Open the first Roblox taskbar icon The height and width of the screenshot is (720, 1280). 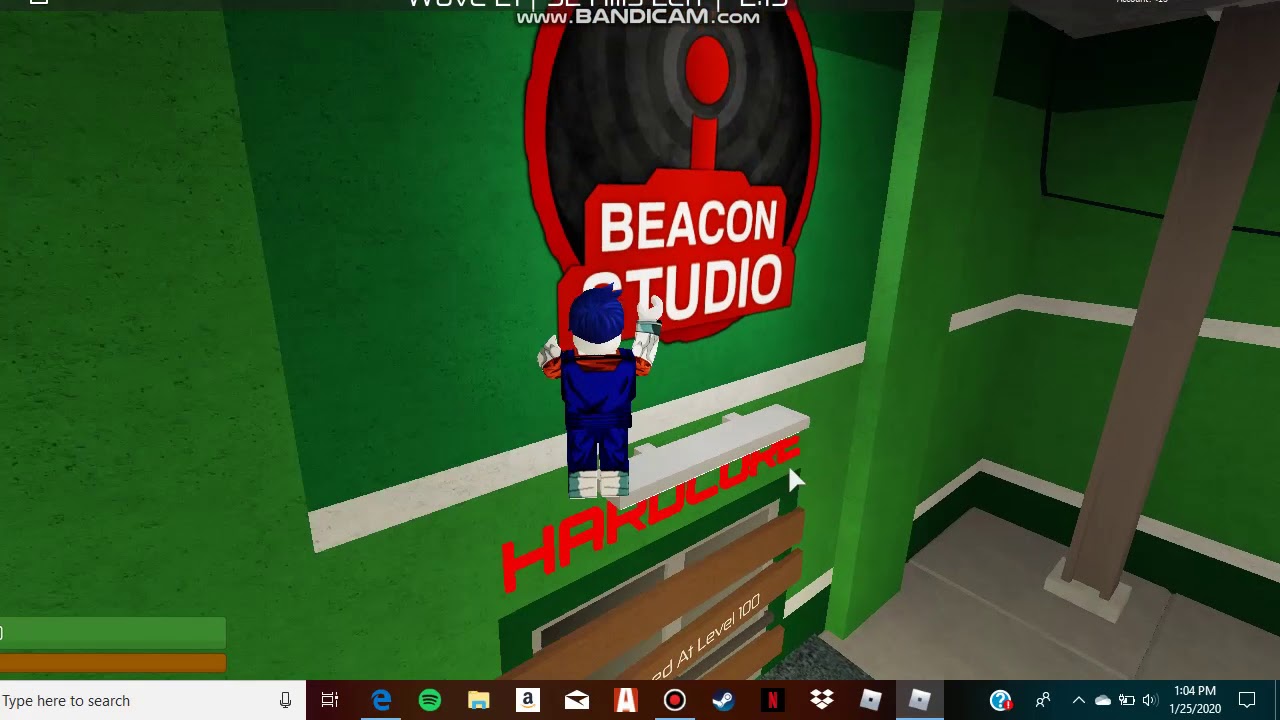tap(871, 700)
